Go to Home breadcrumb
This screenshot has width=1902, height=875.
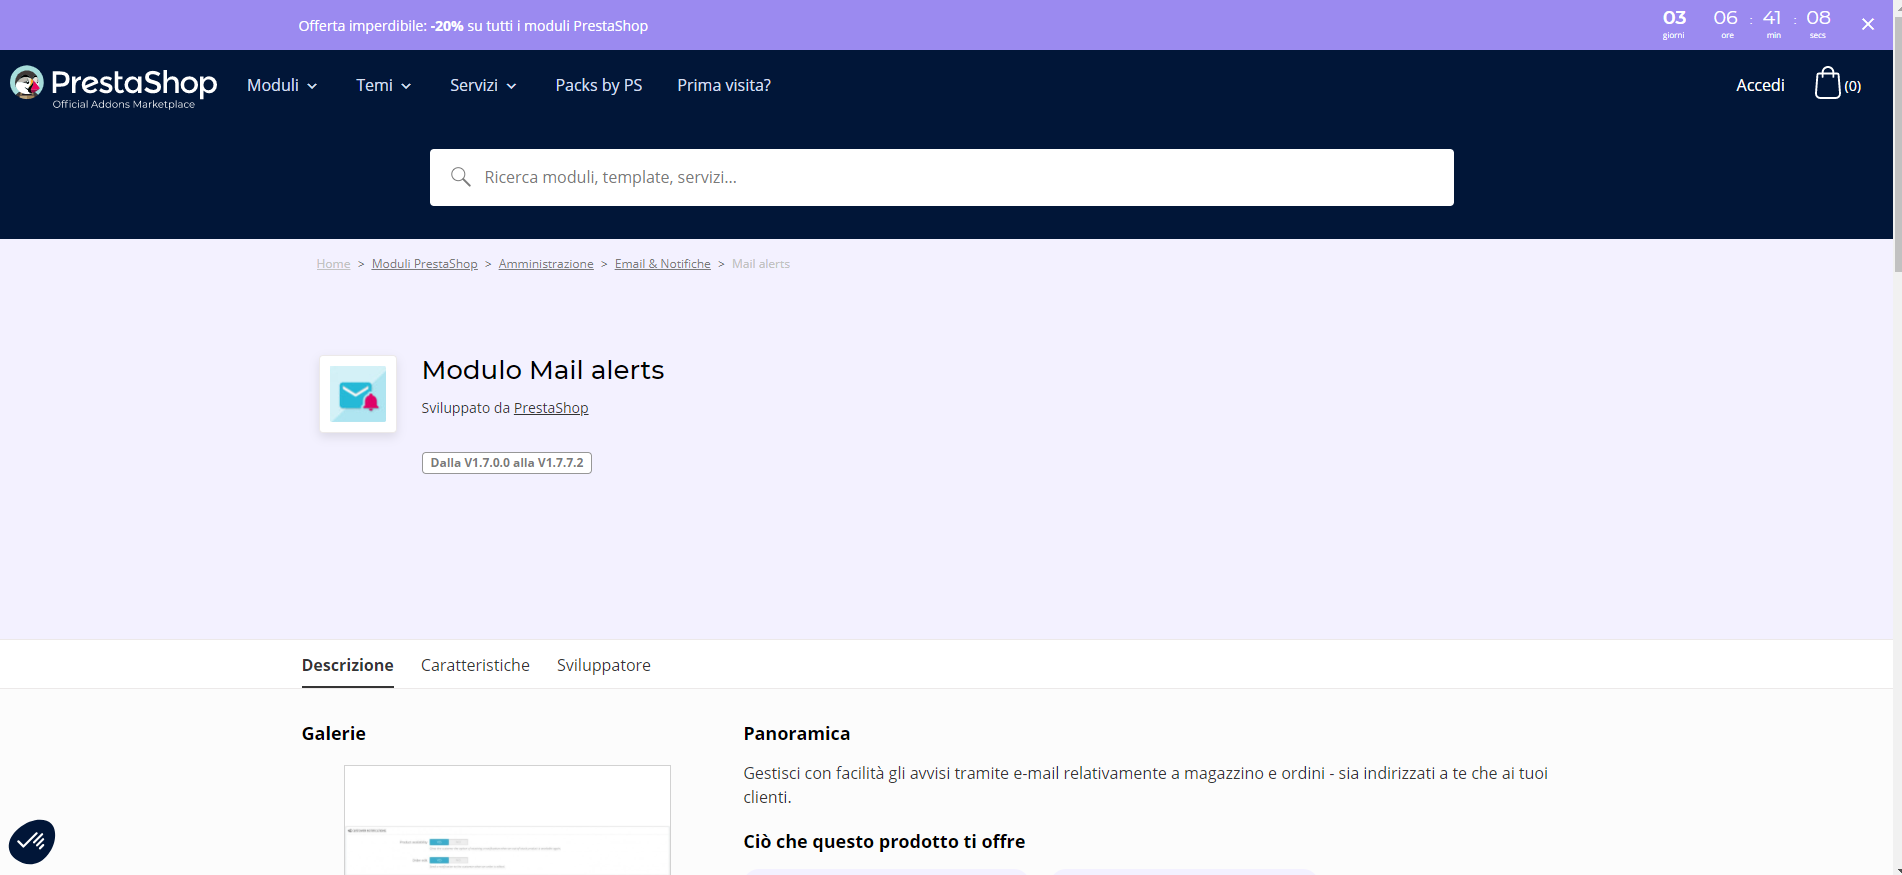[x=333, y=264]
